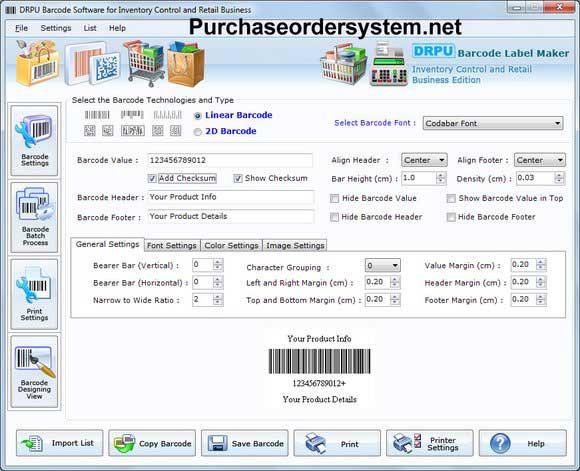Image resolution: width=580 pixels, height=471 pixels.
Task: Open the Character Grouping dropdown
Action: (382, 265)
